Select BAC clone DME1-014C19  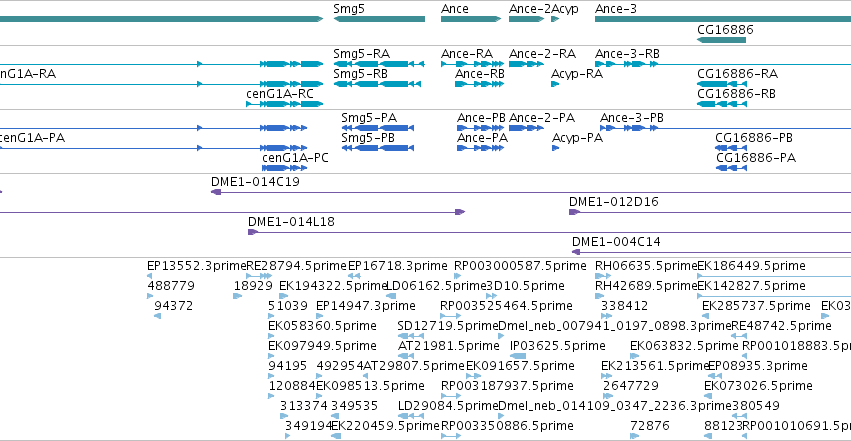(x=255, y=182)
